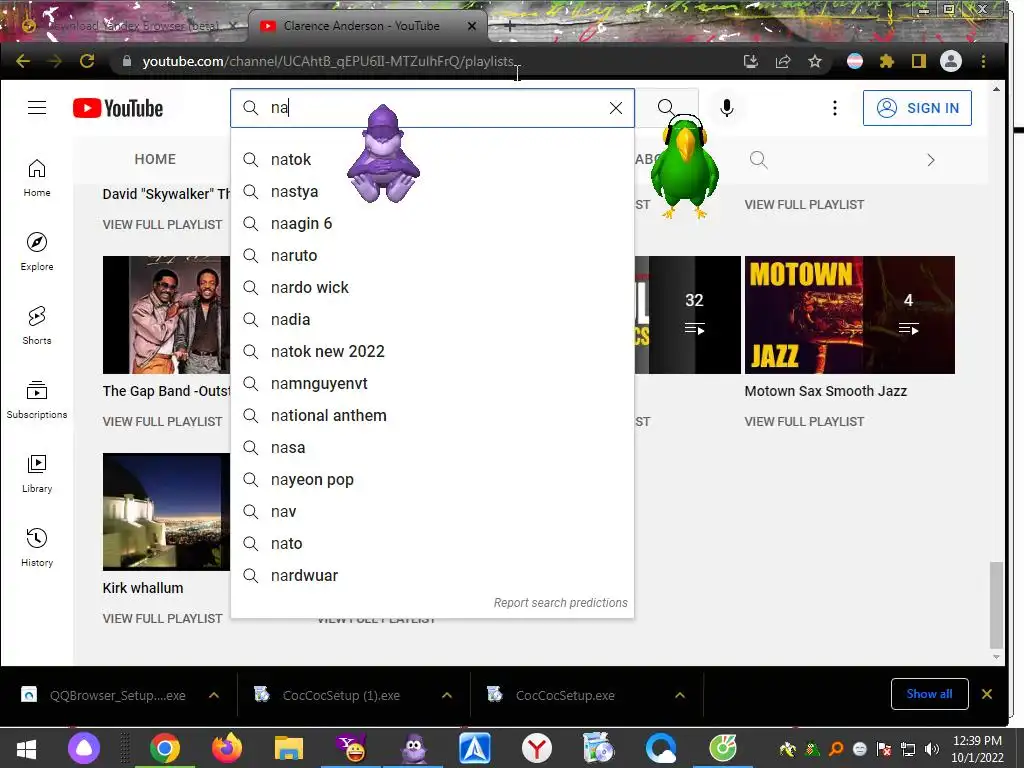Open Library in the sidebar
1024x768 pixels.
tap(37, 473)
